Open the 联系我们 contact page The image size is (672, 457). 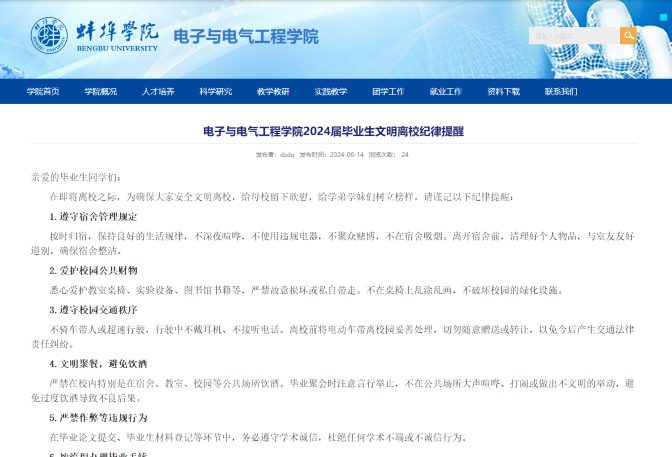coord(561,91)
